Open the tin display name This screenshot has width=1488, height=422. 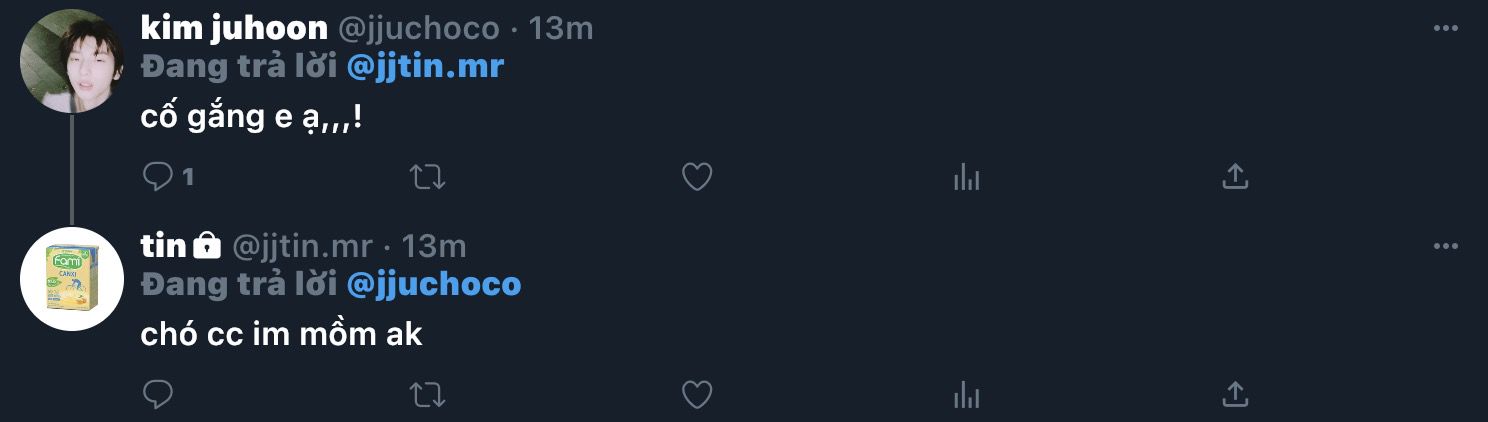coord(164,246)
